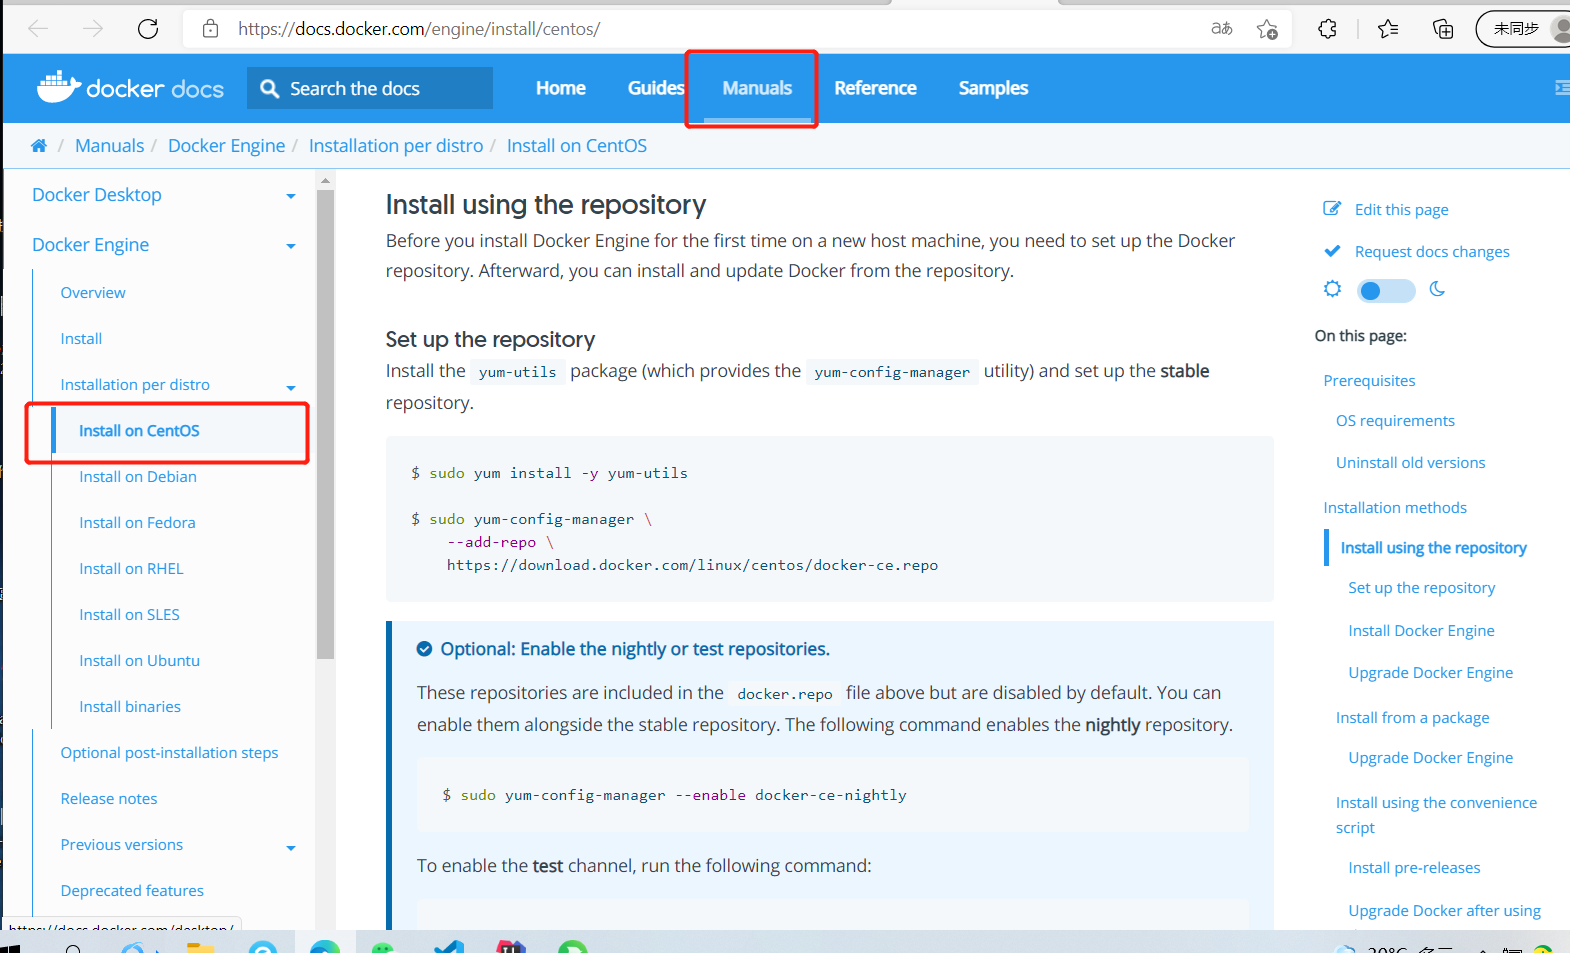This screenshot has width=1570, height=953.
Task: Click Install on CentOS breadcrumb link
Action: 577,146
